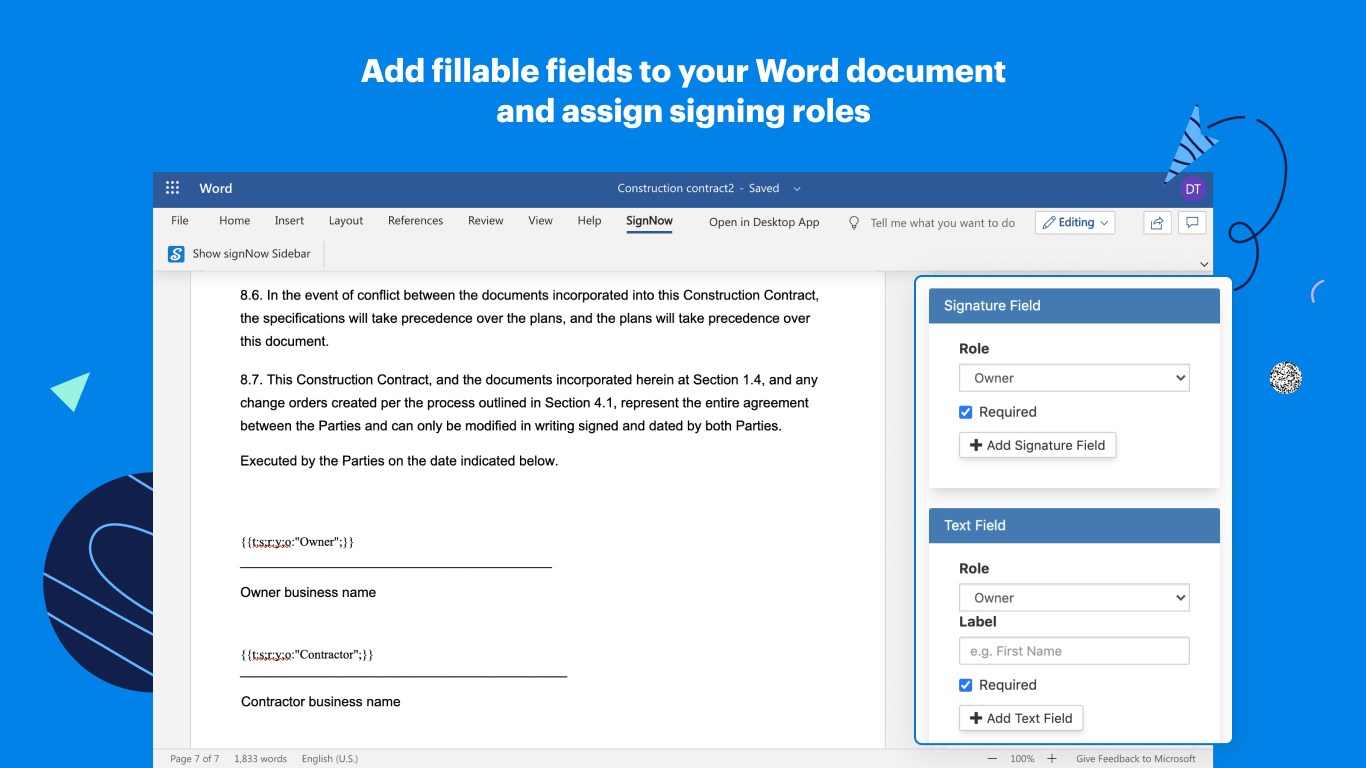The image size is (1366, 768).
Task: Switch to the Home tab
Action: point(234,221)
